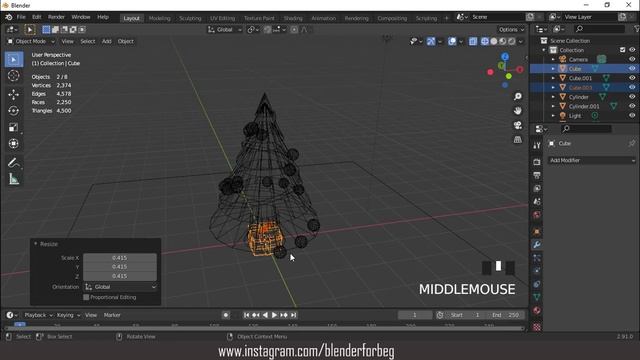Viewport: 640px width, 360px height.
Task: Choose the Annotate tool
Action: [x=13, y=163]
